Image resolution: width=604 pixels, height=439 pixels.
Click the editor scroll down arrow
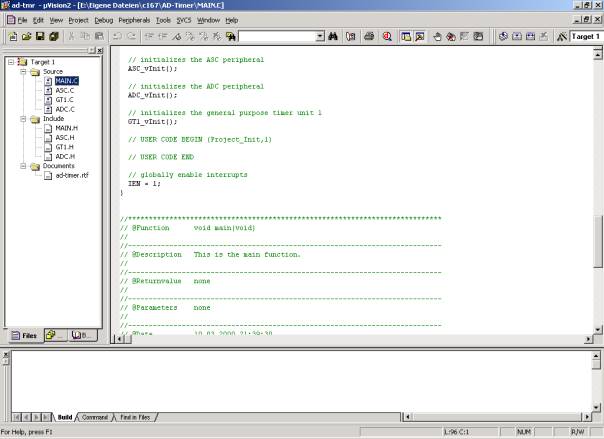click(x=598, y=330)
